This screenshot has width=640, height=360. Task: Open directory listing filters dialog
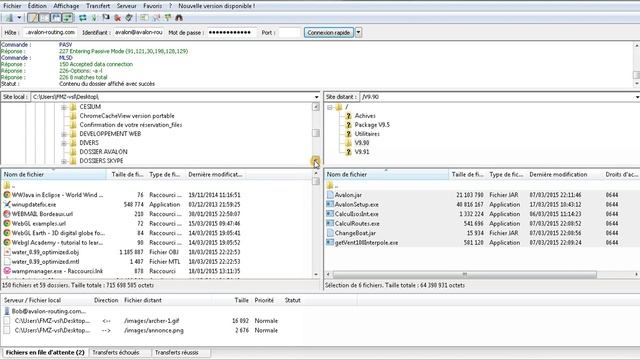click(x=144, y=18)
